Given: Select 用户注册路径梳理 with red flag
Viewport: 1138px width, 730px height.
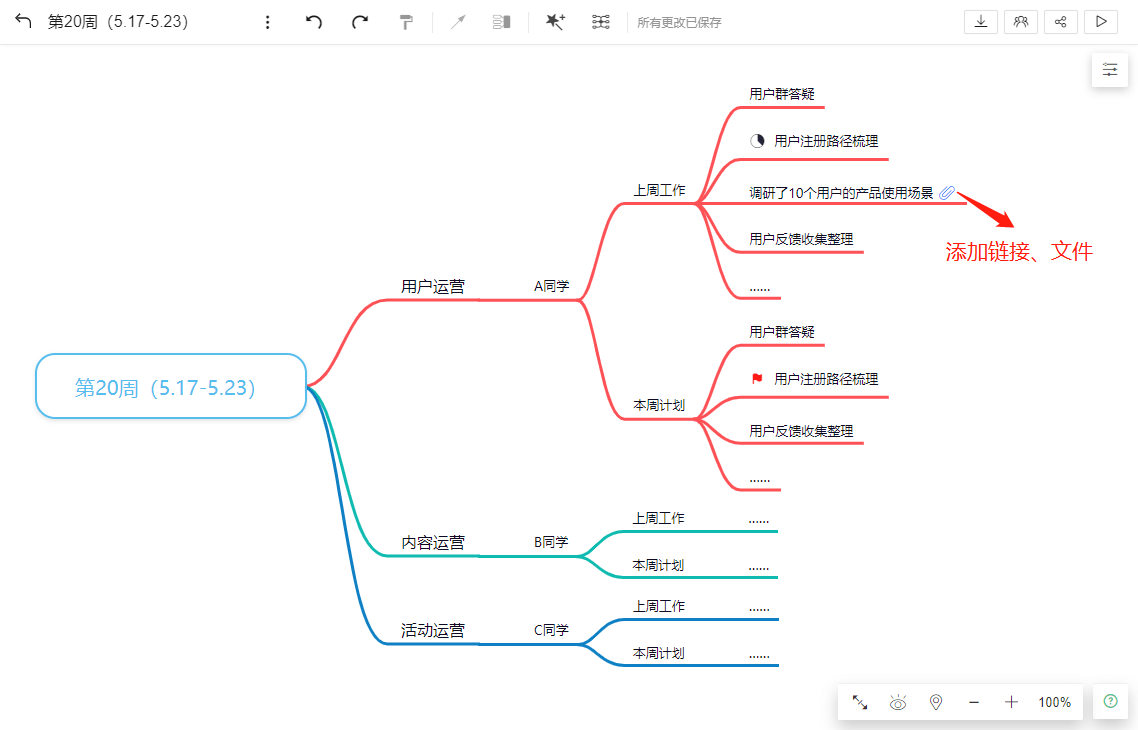Looking at the screenshot, I should pos(826,380).
